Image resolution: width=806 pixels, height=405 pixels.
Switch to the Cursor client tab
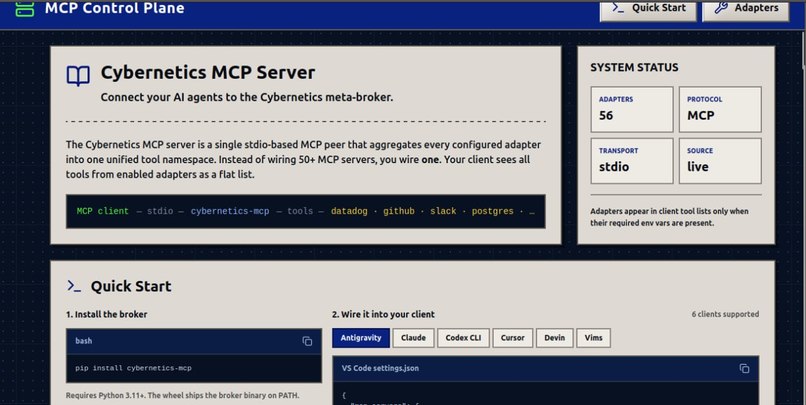tap(512, 338)
